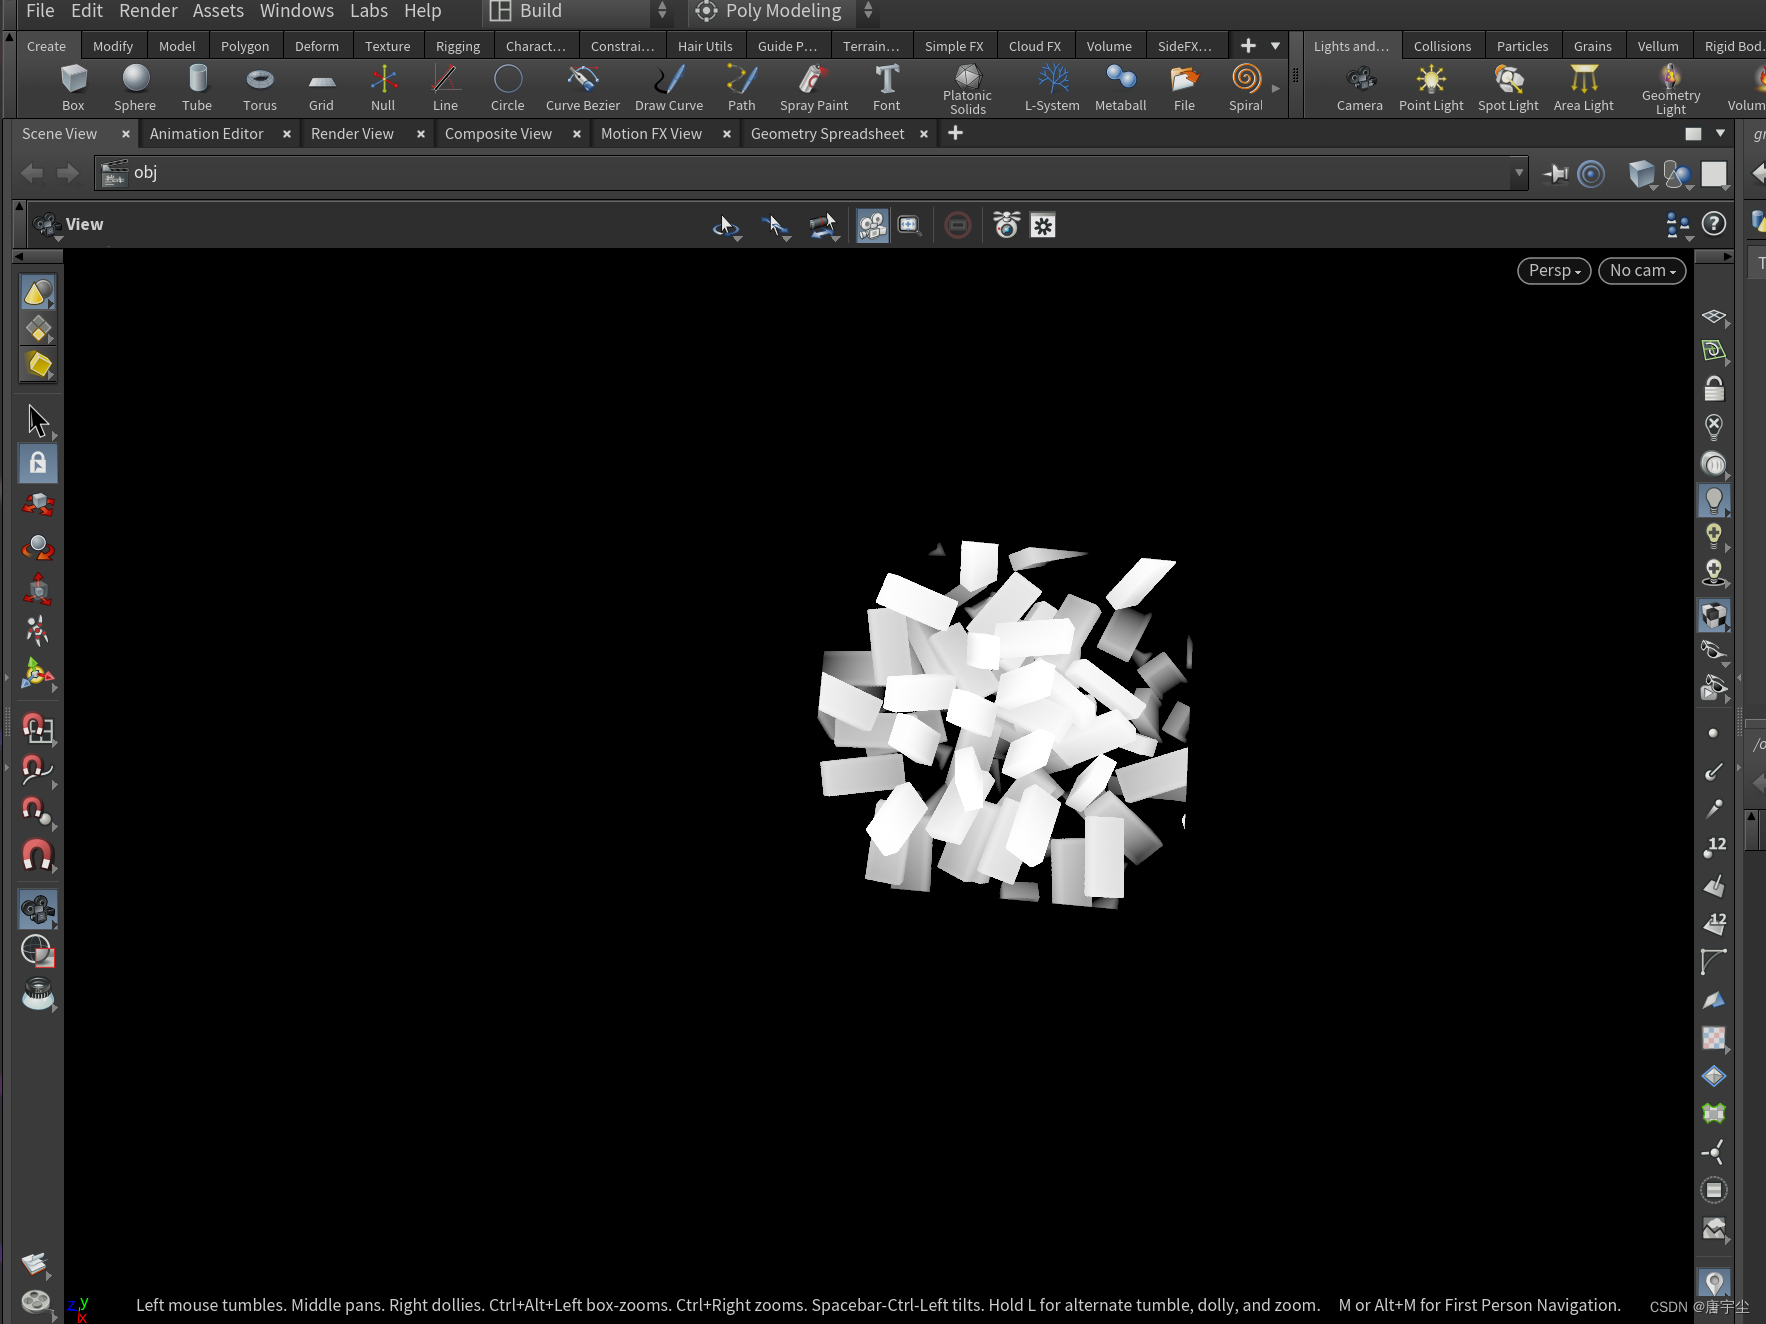Screen dimensions: 1766x1324
Task: Choose the Grid shelf tool
Action: [x=321, y=88]
